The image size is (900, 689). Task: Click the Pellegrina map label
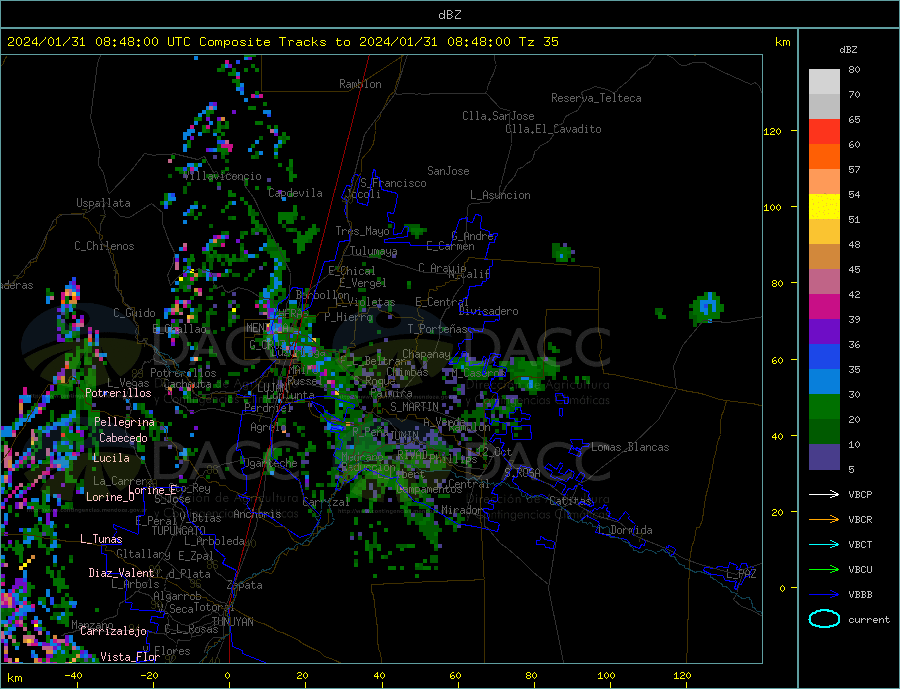pyautogui.click(x=125, y=422)
